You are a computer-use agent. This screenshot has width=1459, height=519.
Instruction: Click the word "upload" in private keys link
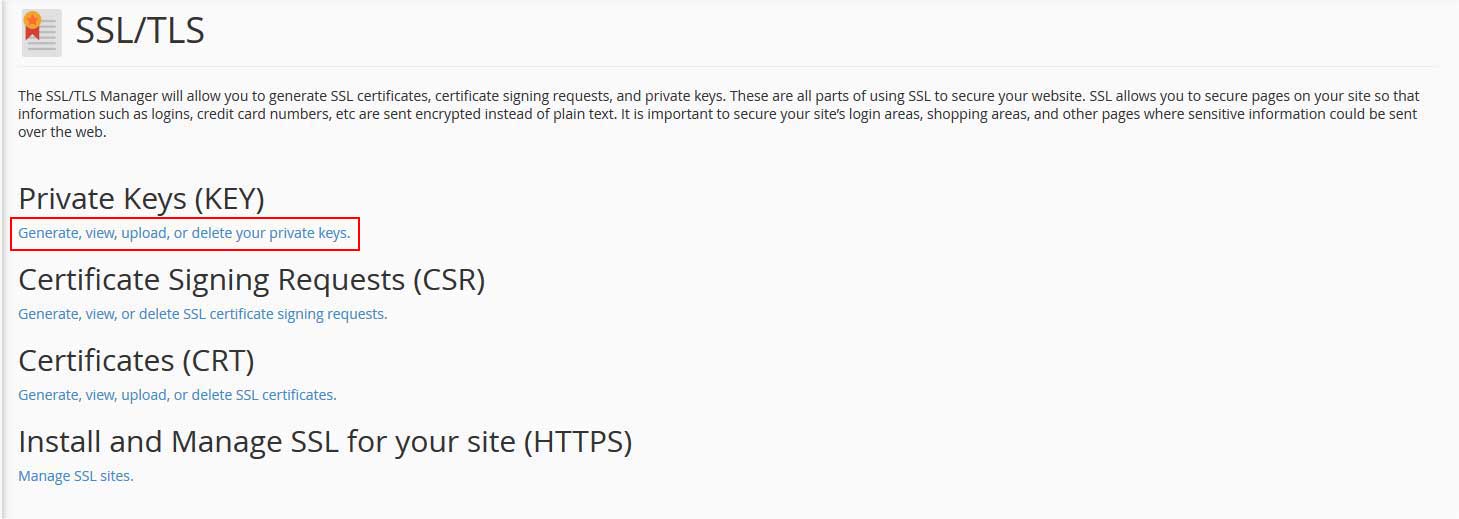point(144,233)
